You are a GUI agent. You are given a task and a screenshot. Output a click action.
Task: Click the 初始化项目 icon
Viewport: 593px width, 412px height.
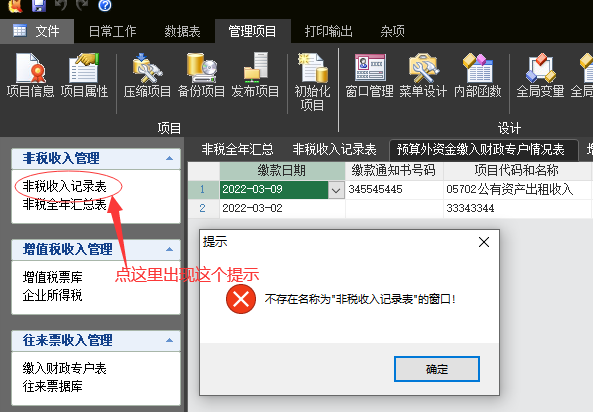312,81
